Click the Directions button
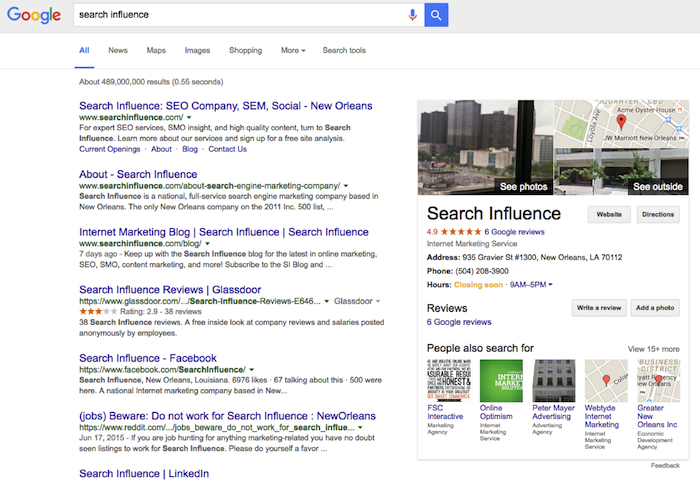Viewport: 700px width, 481px height. click(x=658, y=214)
